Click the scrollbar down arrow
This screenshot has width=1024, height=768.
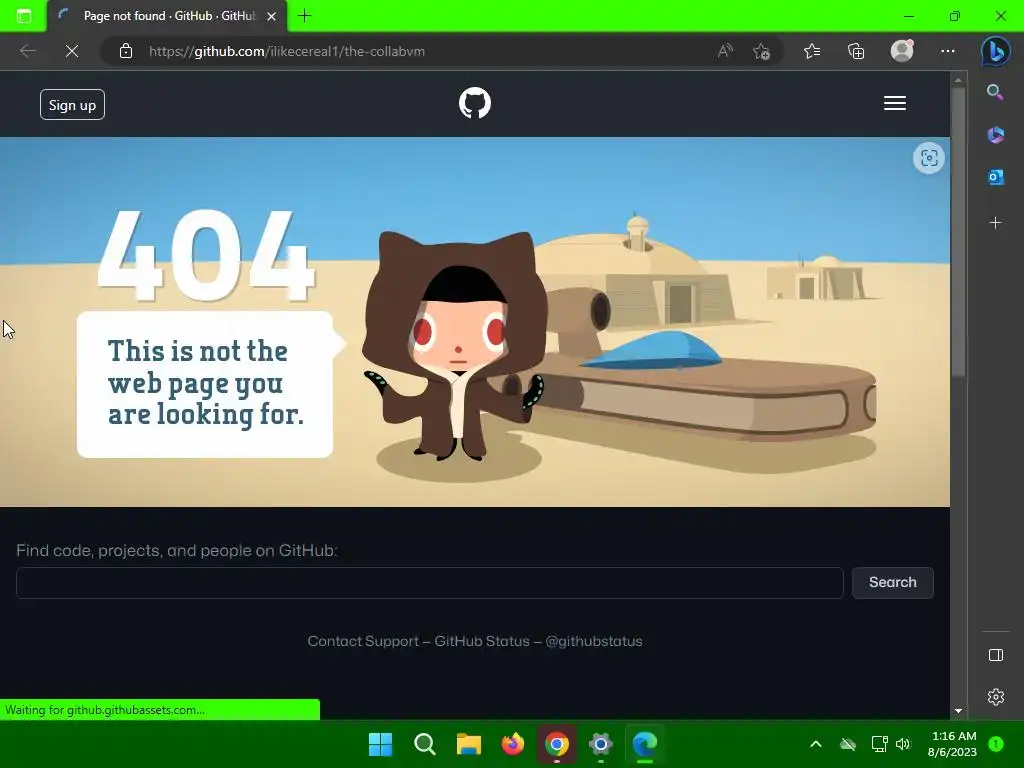[x=958, y=711]
